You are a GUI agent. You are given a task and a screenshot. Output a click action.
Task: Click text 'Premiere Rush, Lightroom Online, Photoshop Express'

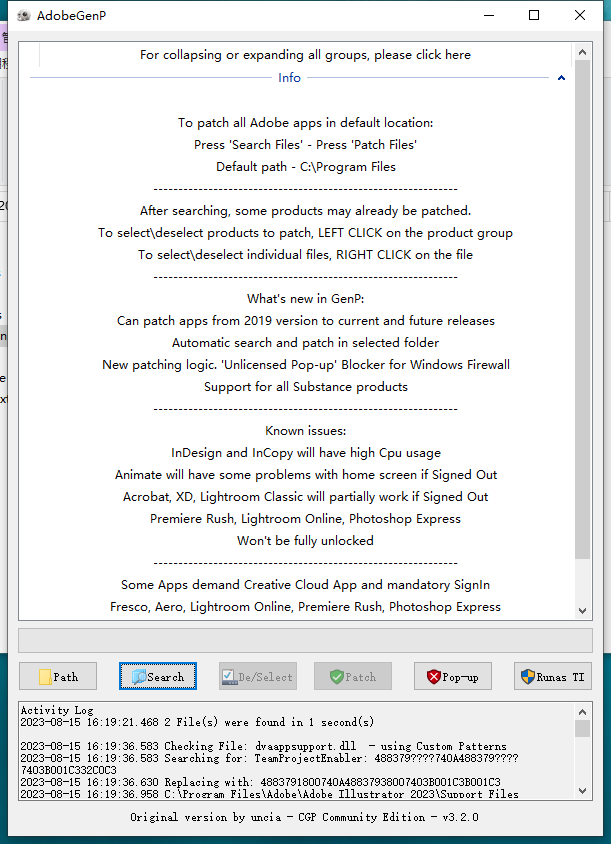305,519
